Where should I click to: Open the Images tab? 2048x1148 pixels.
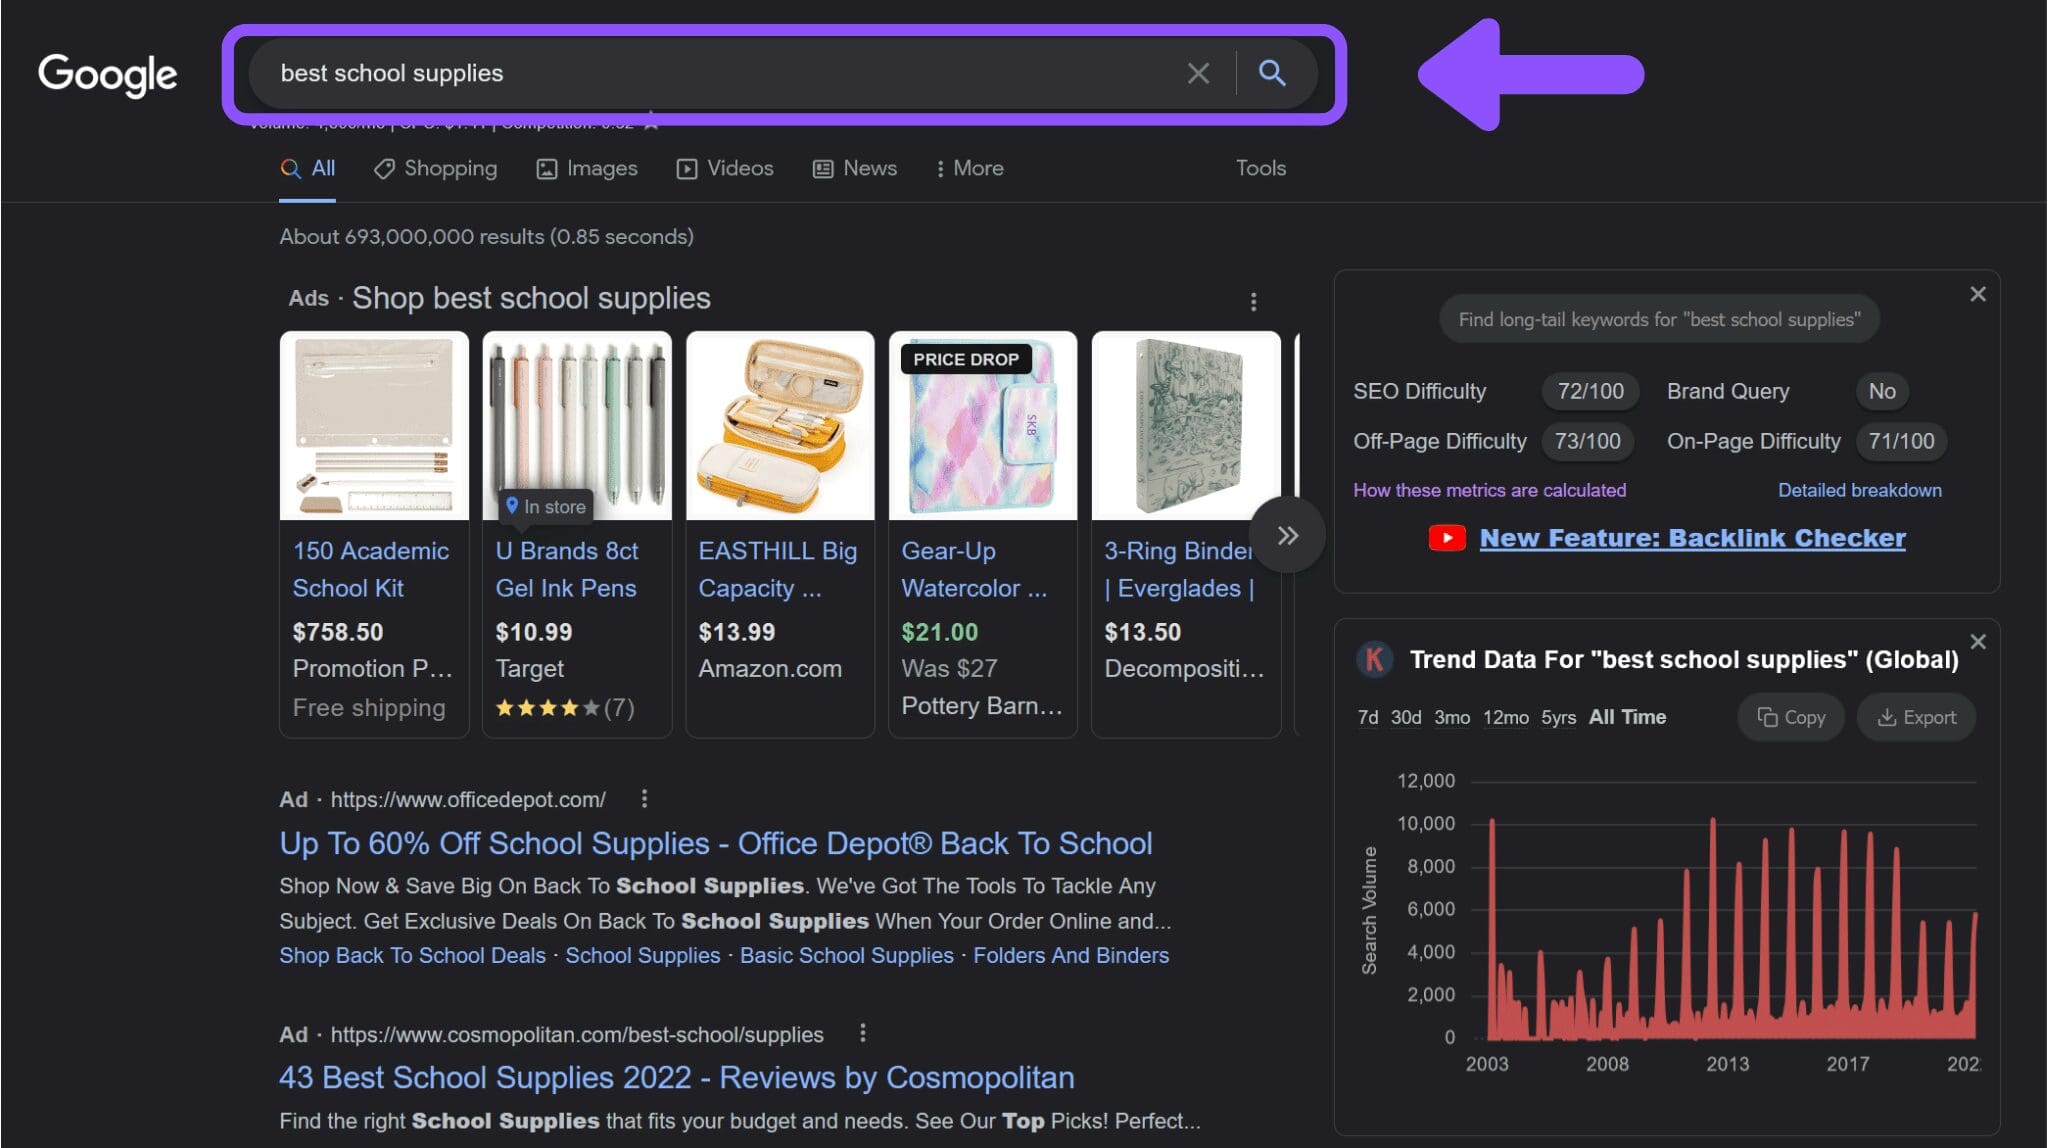coord(587,169)
